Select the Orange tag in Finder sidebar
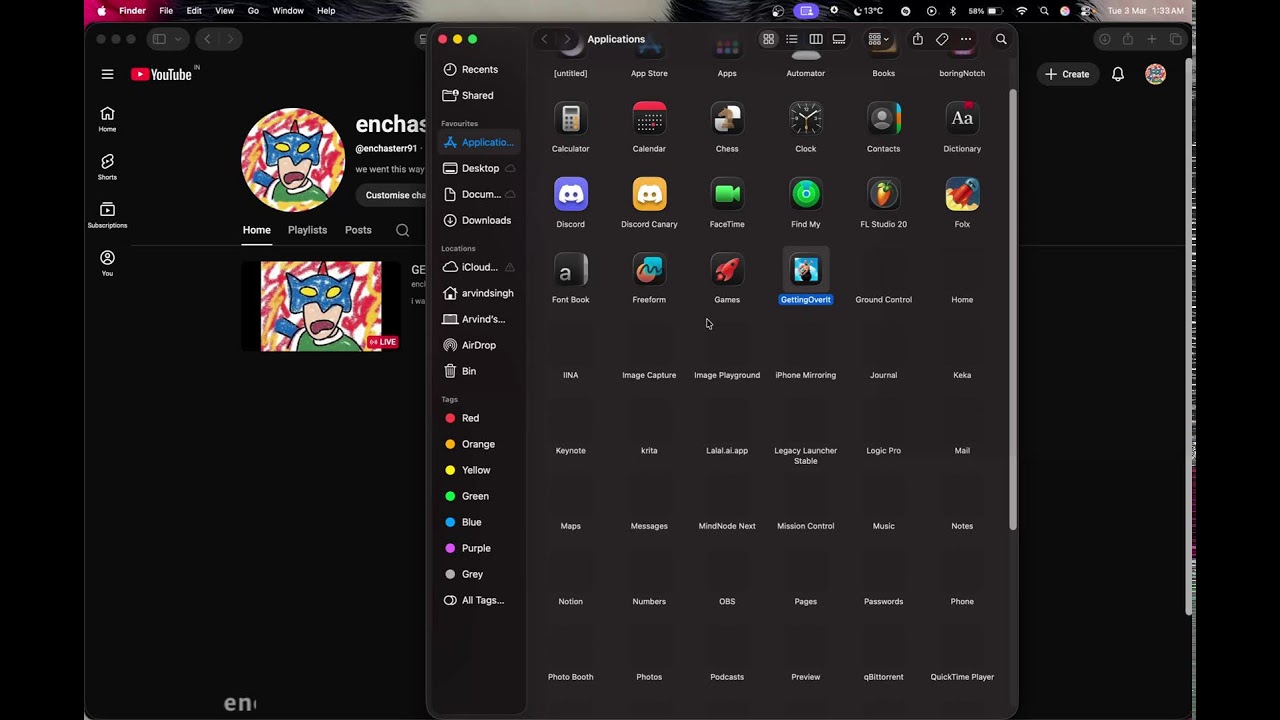Screen dimensions: 1280x720 coord(479,444)
